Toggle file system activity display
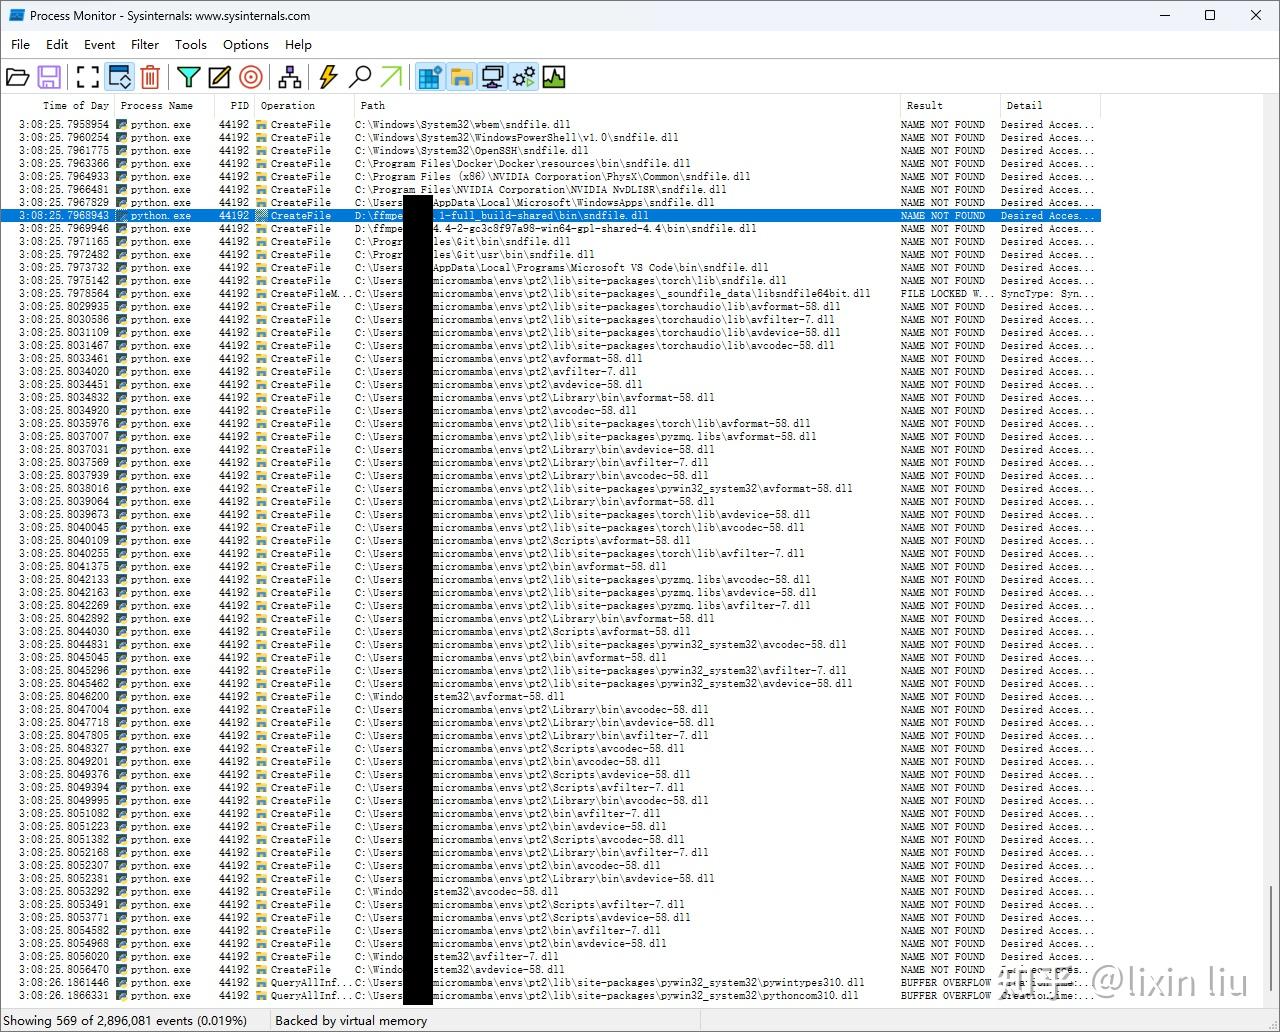 (x=461, y=76)
